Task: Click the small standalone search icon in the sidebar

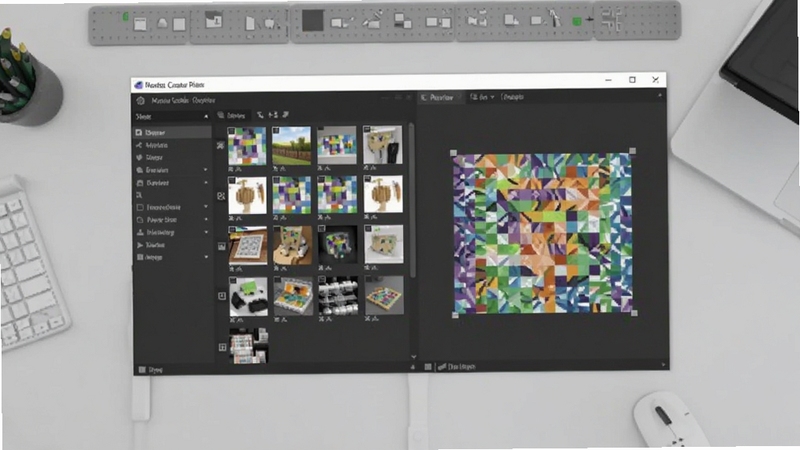Action: click(139, 195)
